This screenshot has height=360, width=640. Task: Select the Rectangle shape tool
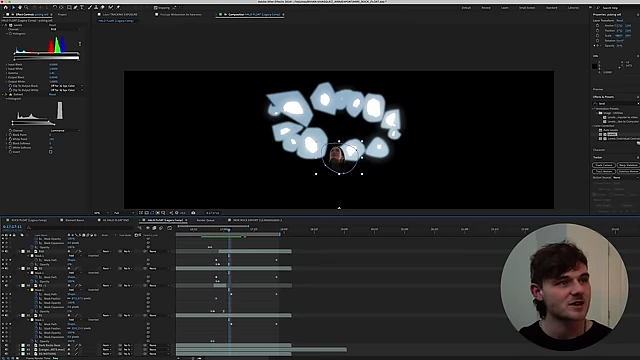[x=69, y=7]
